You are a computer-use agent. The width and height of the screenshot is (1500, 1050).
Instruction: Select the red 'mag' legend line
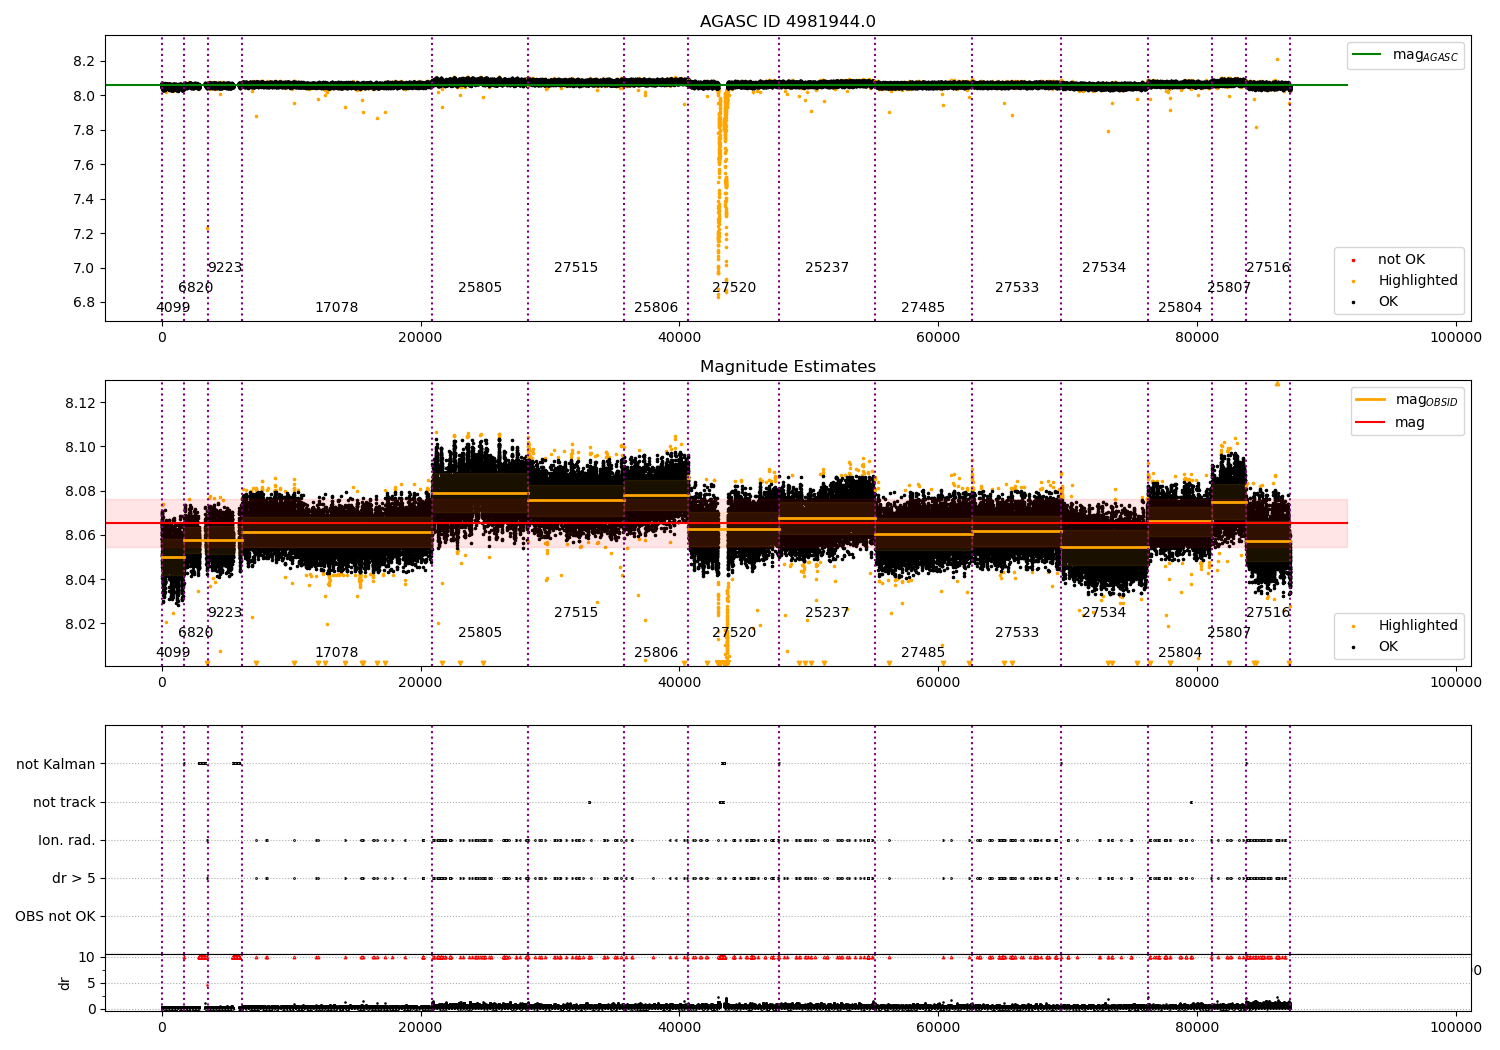click(1370, 422)
